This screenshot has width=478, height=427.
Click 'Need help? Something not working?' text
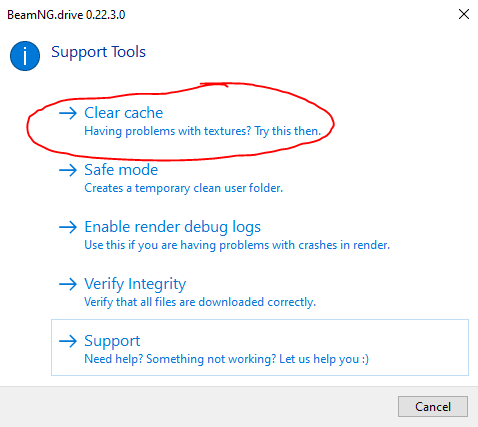pos(180,359)
